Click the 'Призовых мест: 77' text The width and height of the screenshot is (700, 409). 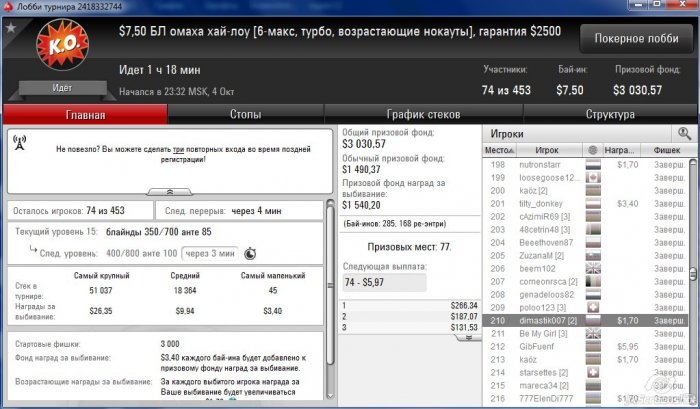pyautogui.click(x=409, y=247)
